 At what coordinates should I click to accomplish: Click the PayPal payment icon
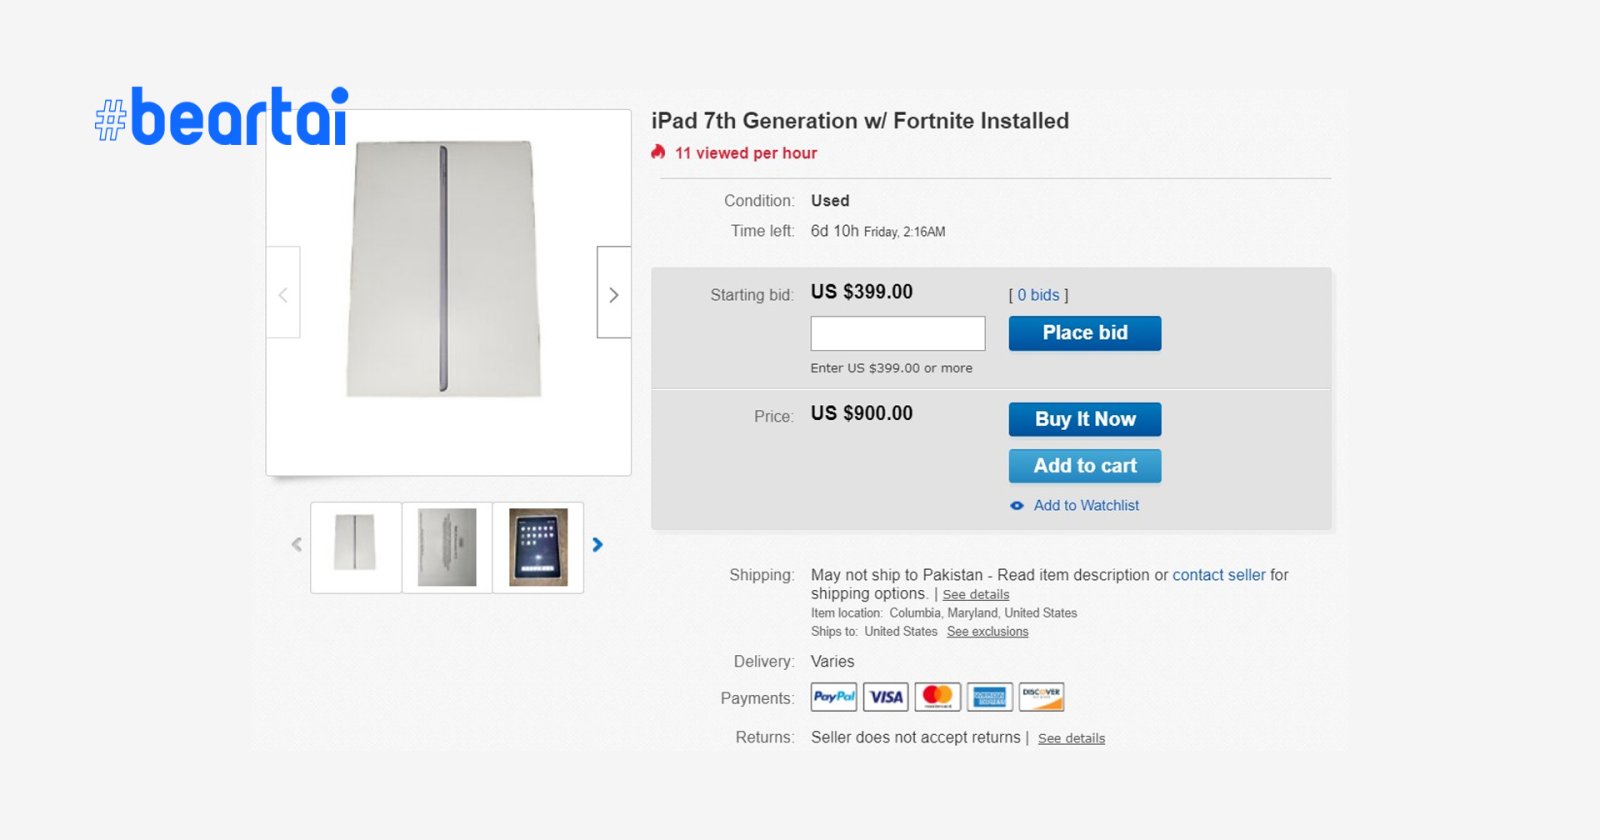point(834,697)
